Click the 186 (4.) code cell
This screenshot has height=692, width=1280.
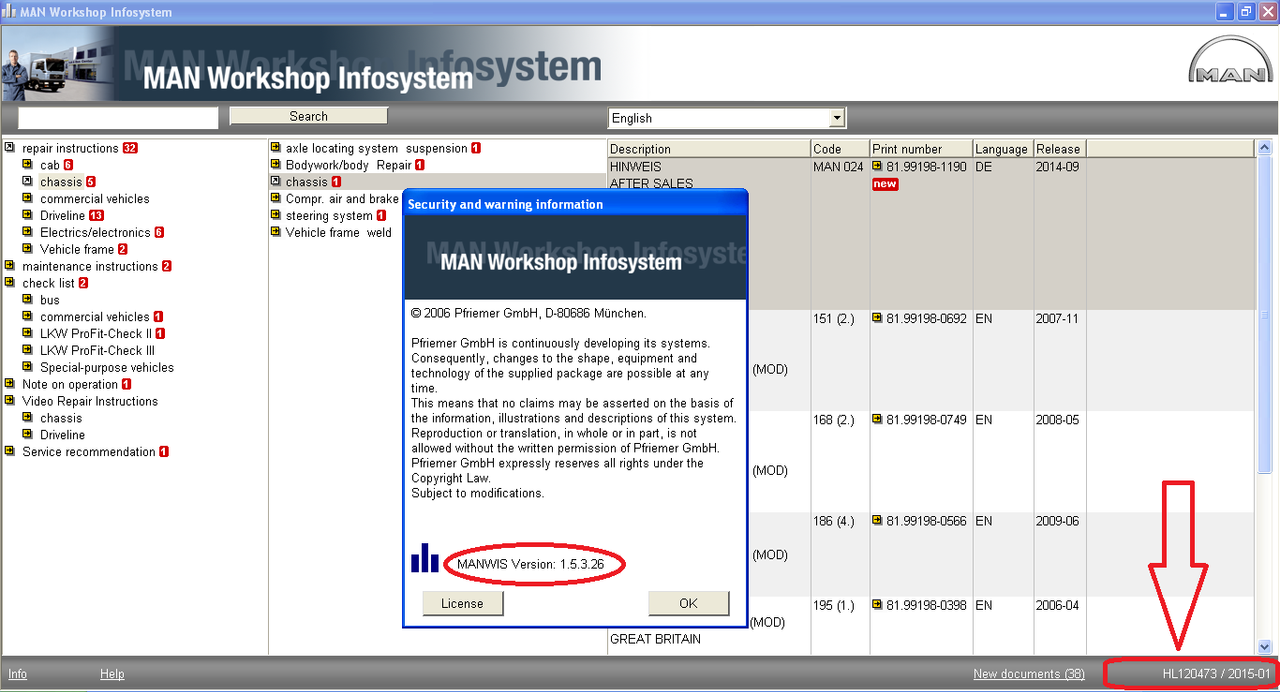[x=834, y=521]
